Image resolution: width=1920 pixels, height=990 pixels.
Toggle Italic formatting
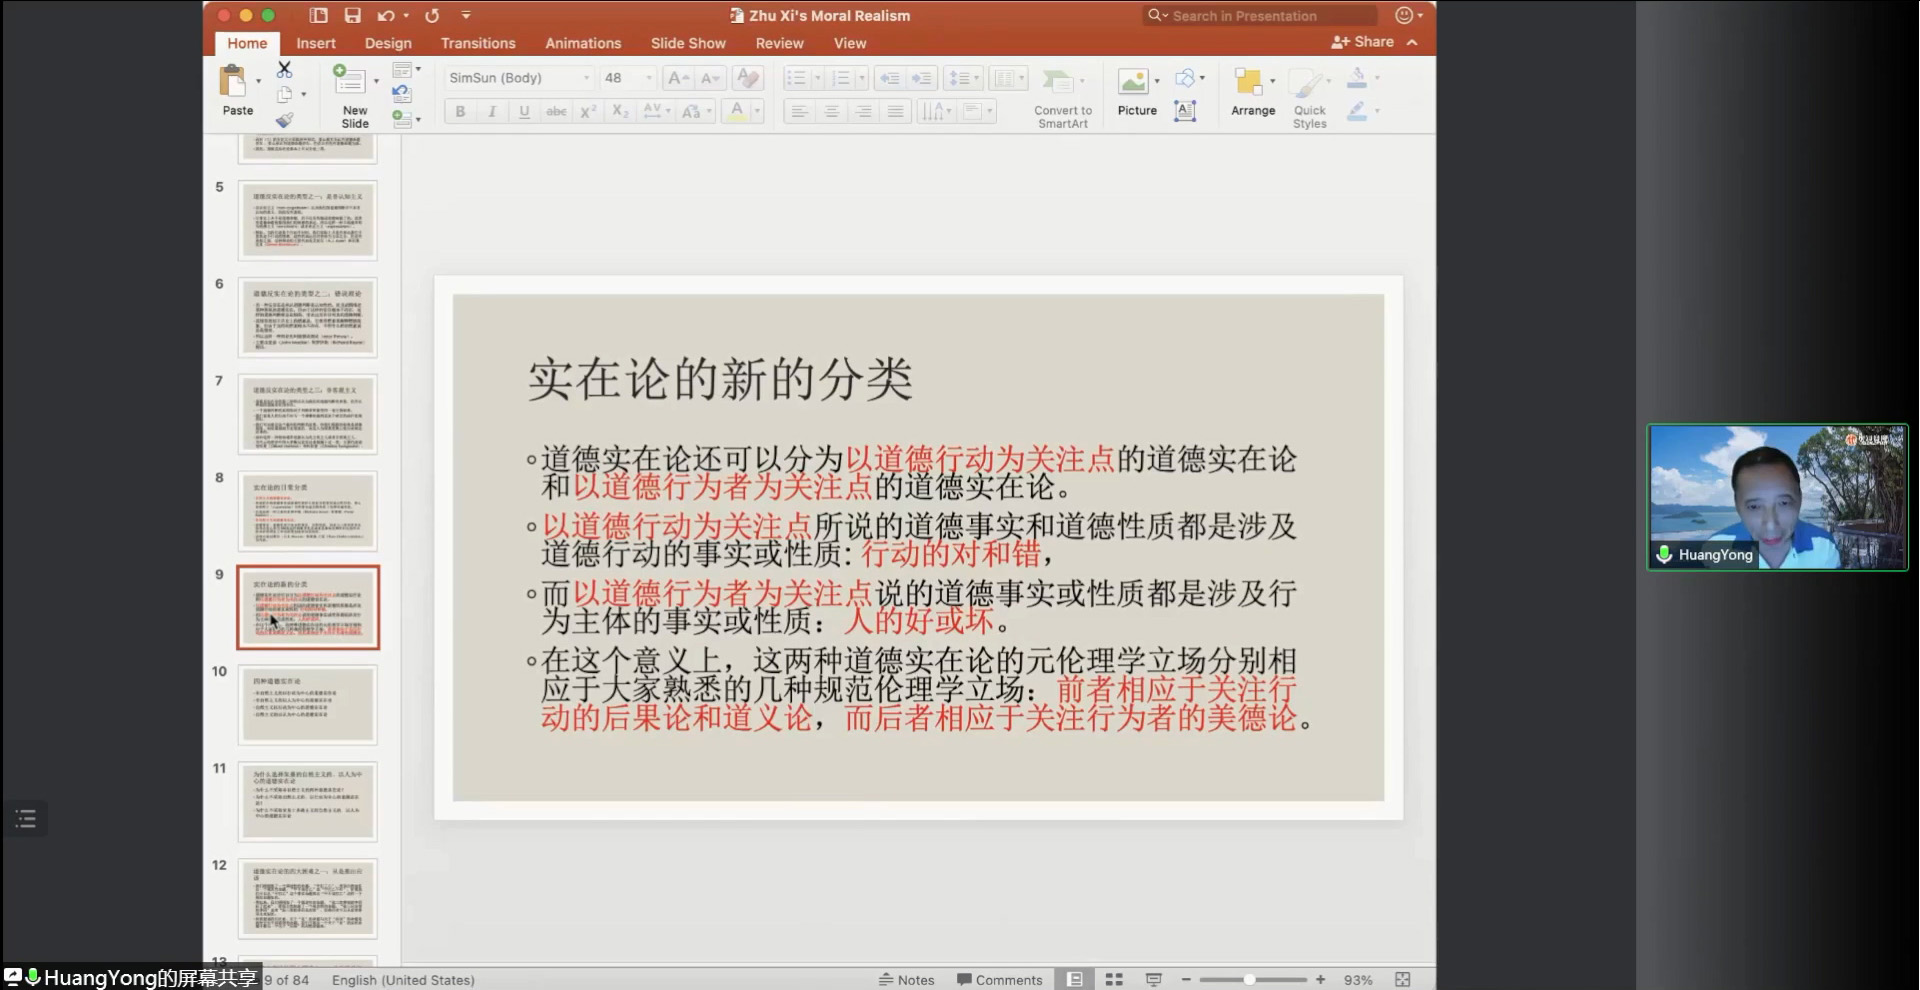tap(492, 111)
